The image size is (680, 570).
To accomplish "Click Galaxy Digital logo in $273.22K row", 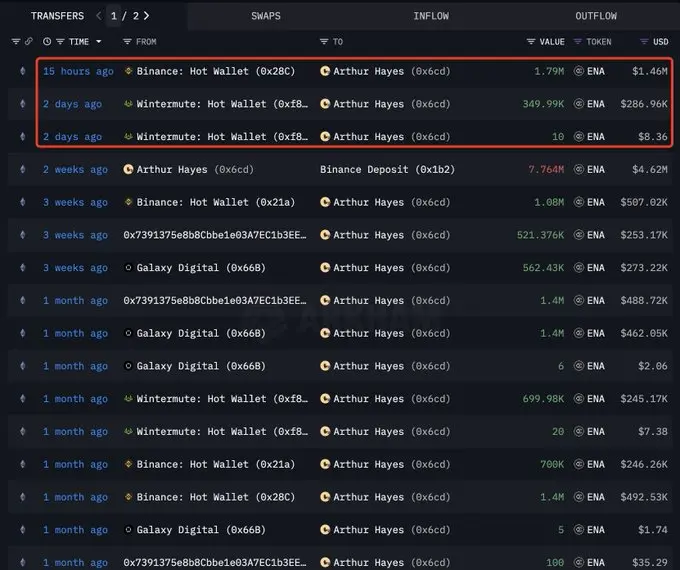I will click(x=128, y=268).
